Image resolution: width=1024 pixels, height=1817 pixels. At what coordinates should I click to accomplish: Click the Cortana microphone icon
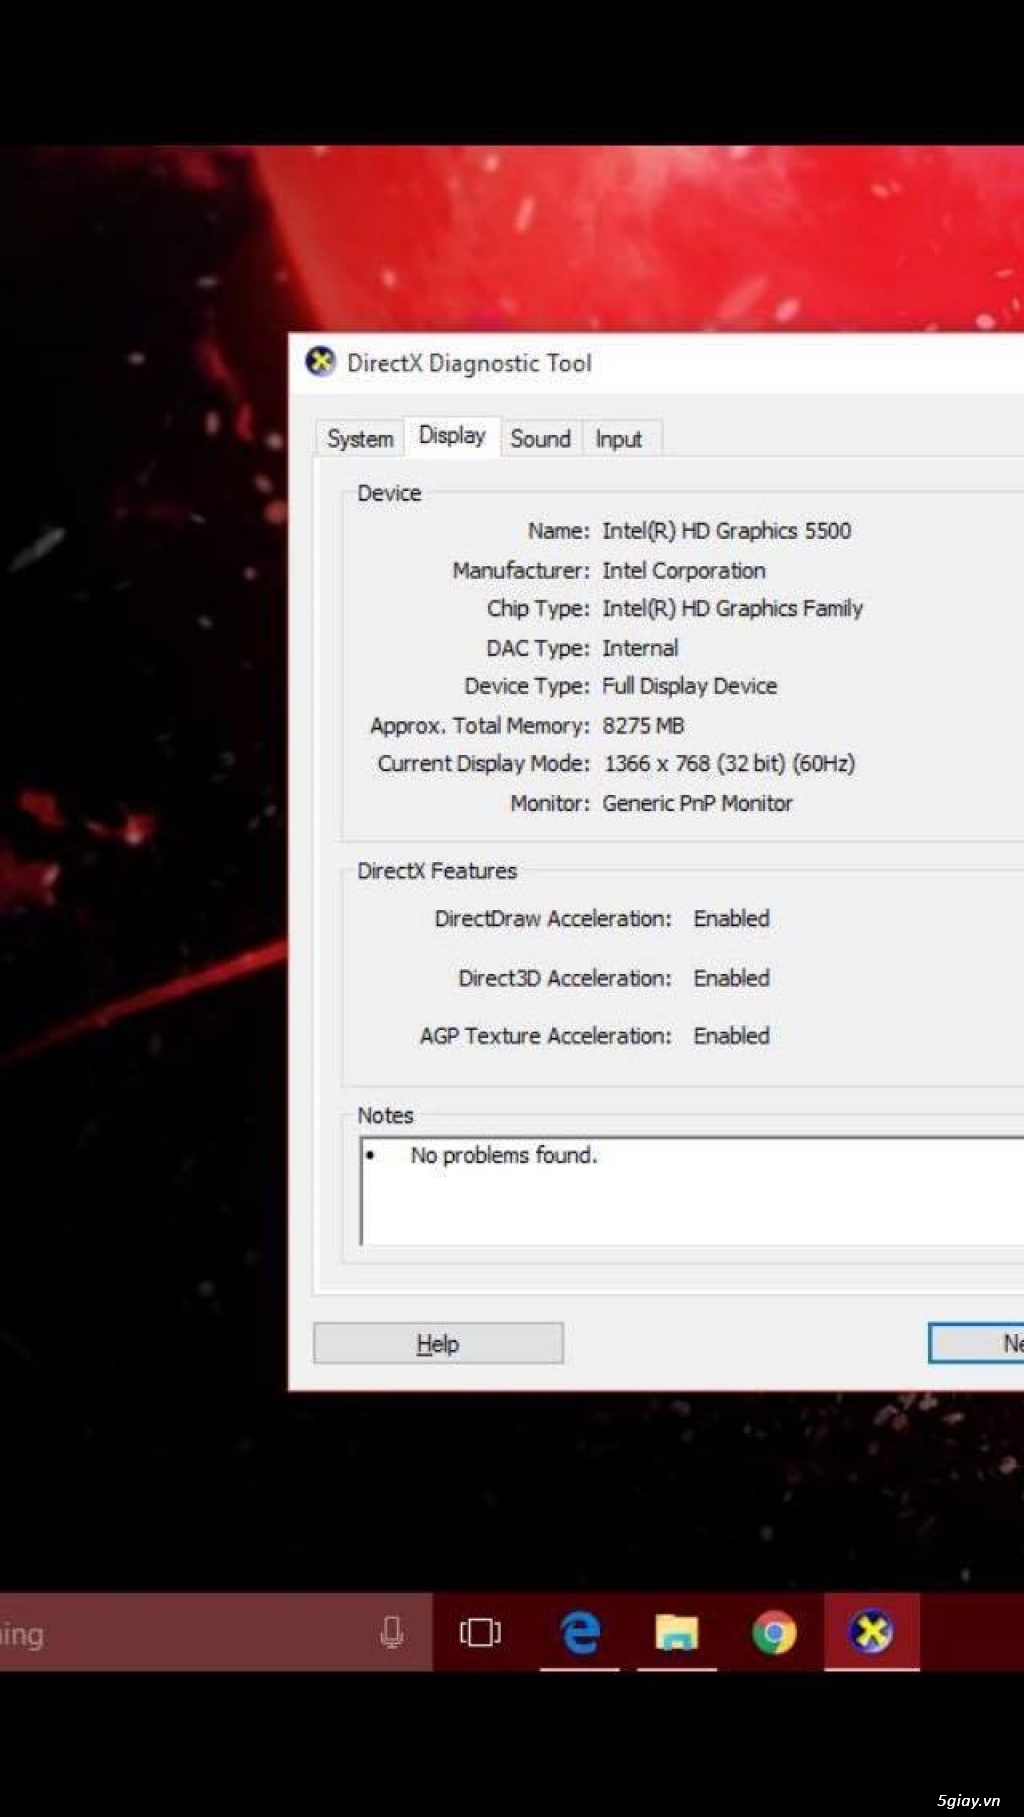click(392, 1633)
